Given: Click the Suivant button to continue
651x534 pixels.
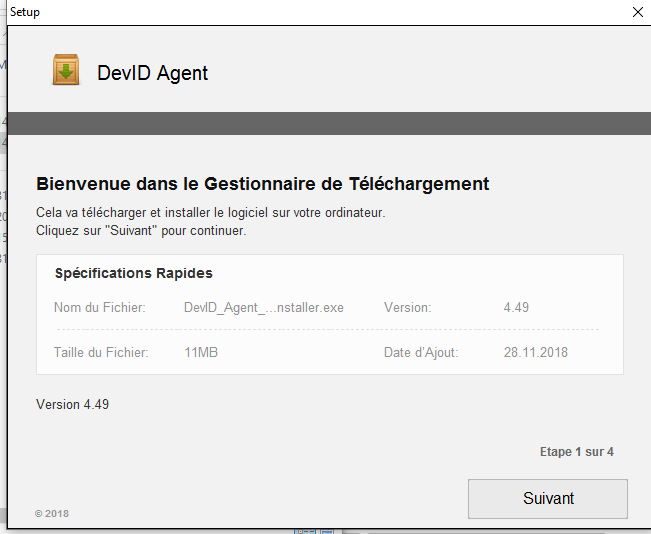Looking at the screenshot, I should pos(547,498).
